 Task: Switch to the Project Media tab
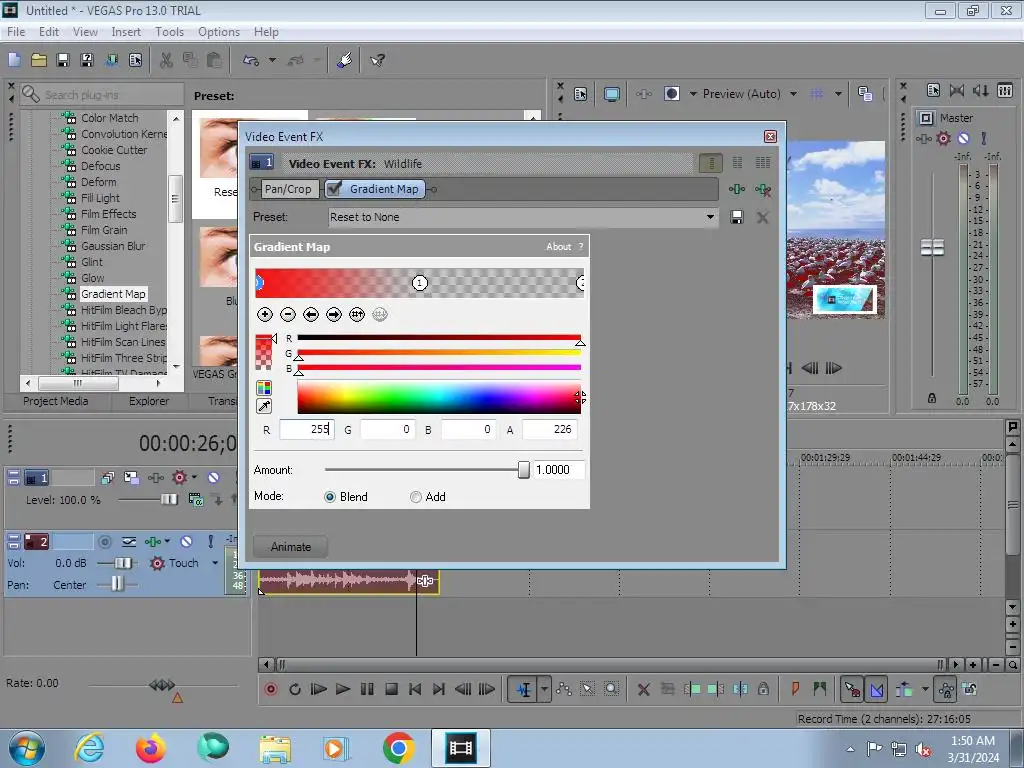click(56, 401)
